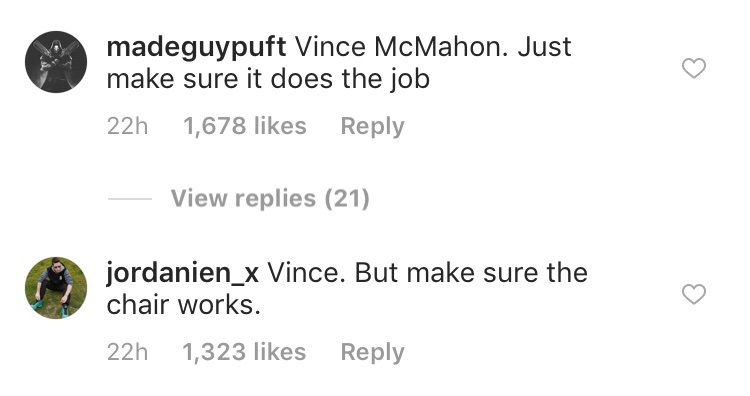Expand View replies (21)
This screenshot has height=396, width=750.
point(270,198)
